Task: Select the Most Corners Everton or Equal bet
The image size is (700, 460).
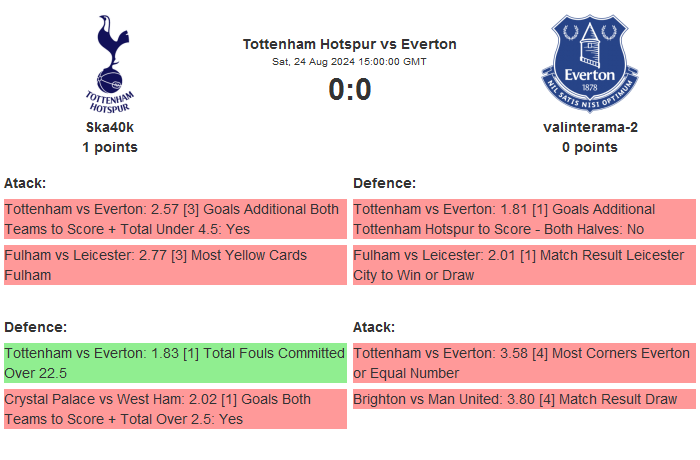Action: pyautogui.click(x=524, y=363)
